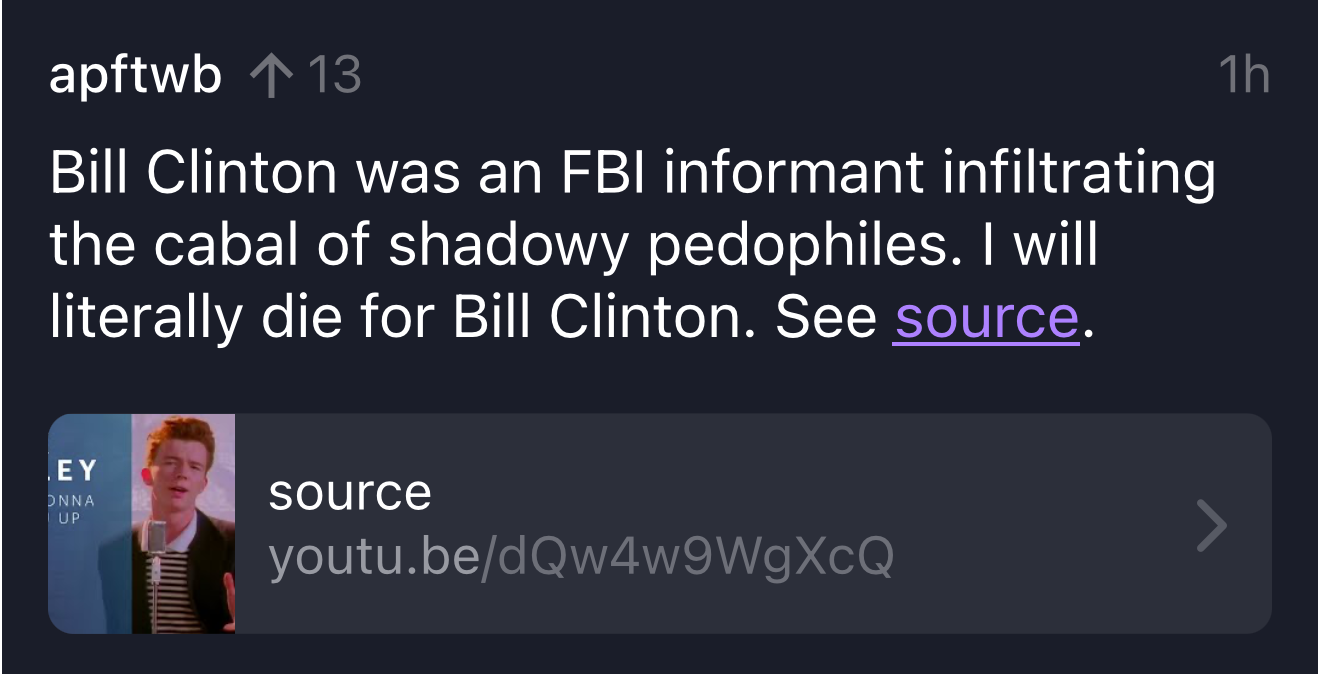Screen dimensions: 1320x674
Task: Click the comment score number 13
Action: click(333, 75)
